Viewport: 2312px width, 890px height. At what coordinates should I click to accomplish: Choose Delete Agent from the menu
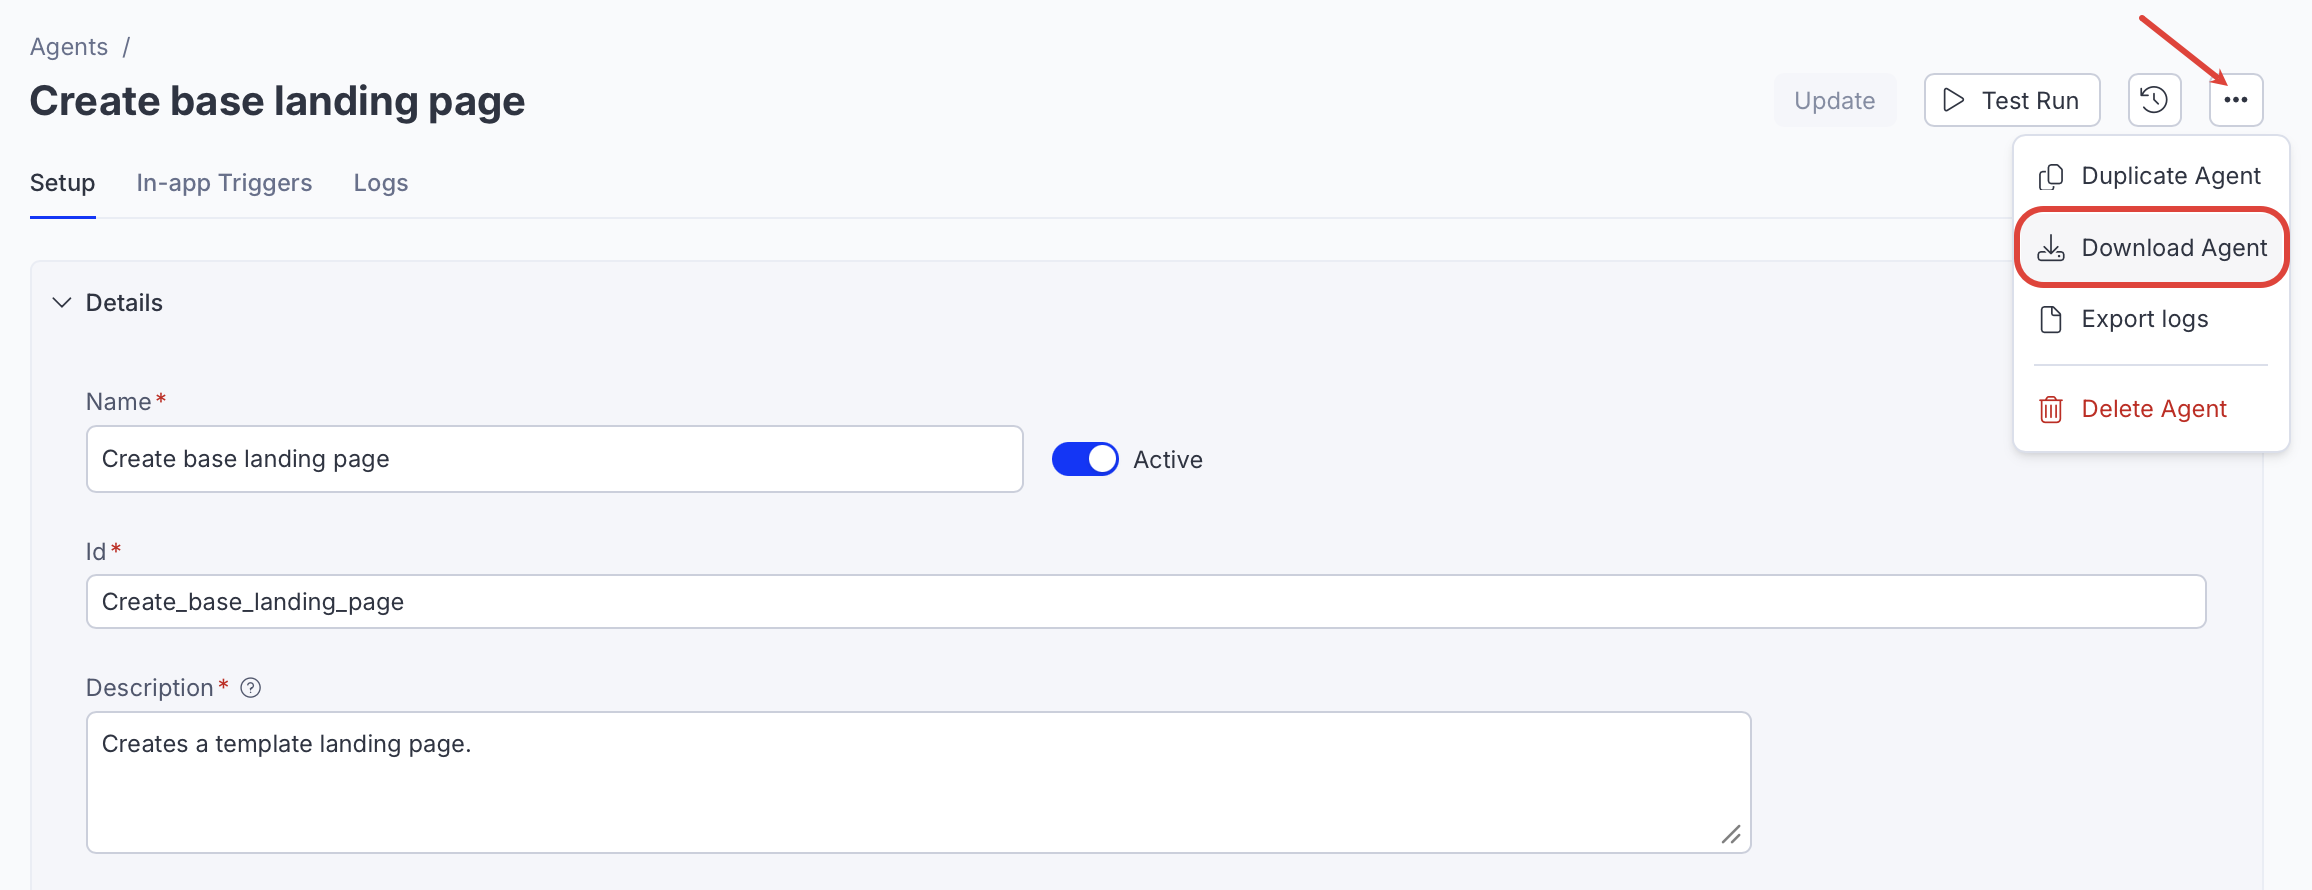(x=2153, y=408)
